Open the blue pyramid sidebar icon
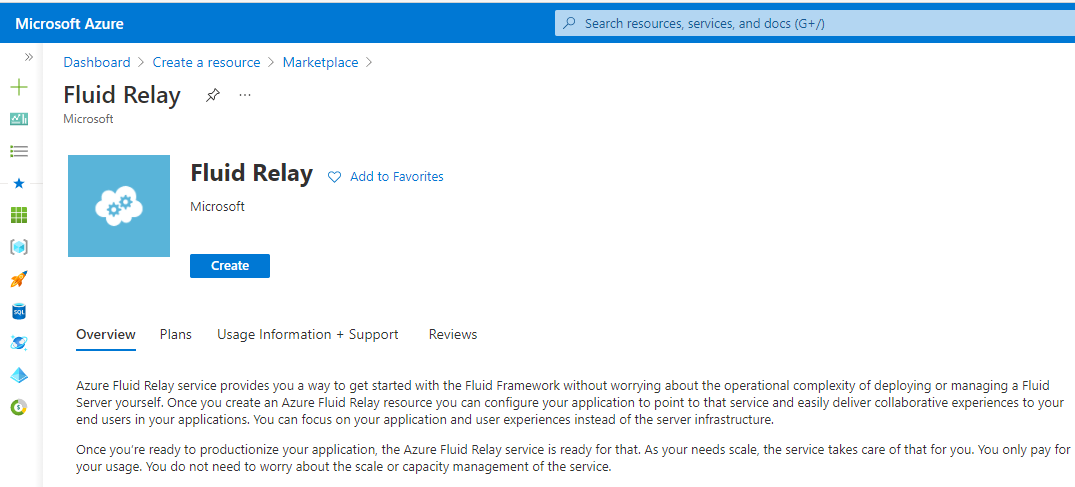Viewport: 1075px width, 487px height. coord(19,375)
